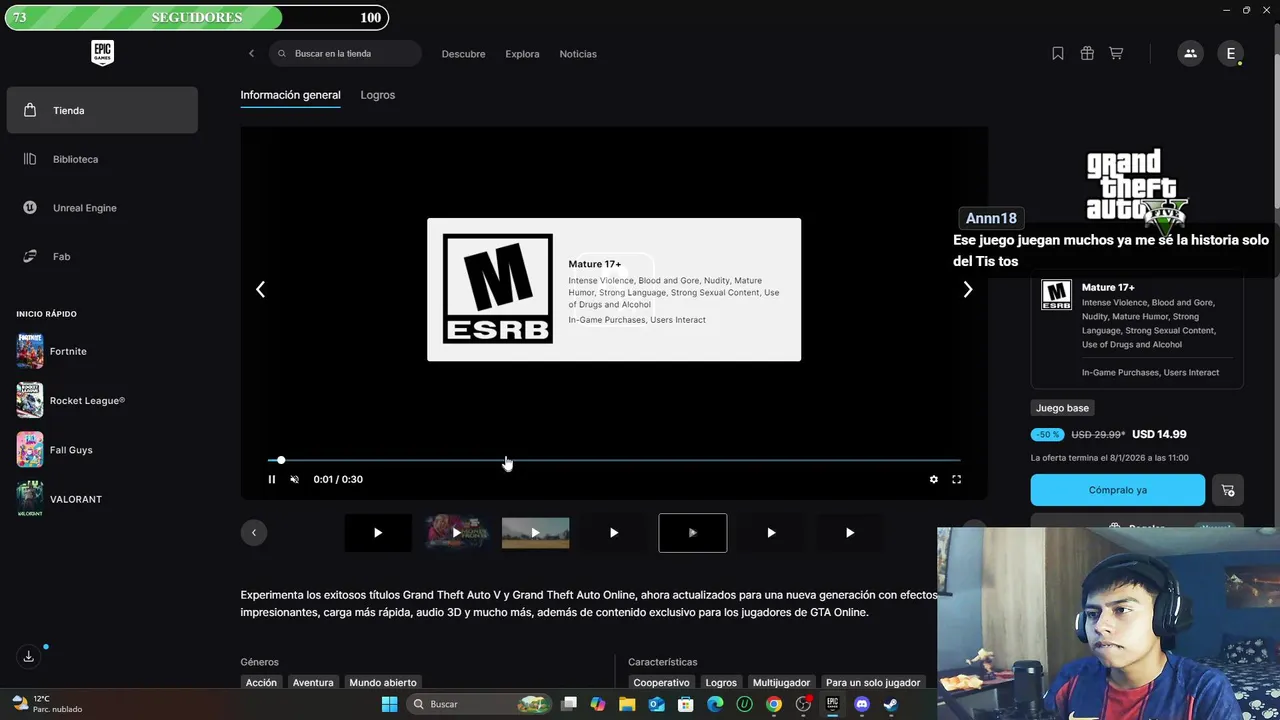Open the friends icon in header

click(x=1190, y=53)
